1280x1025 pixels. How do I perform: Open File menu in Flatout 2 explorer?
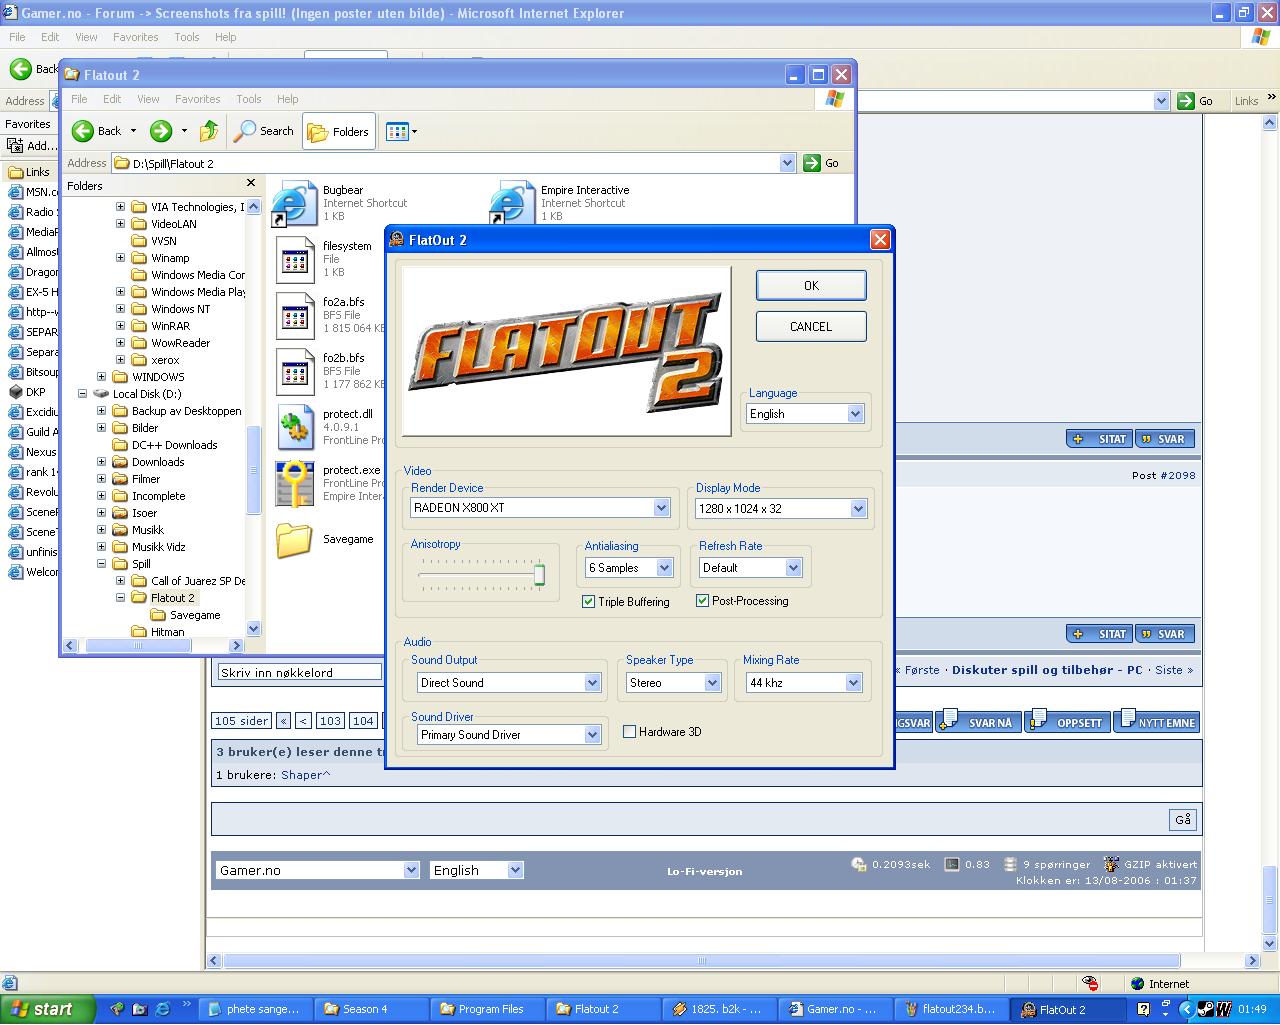click(79, 99)
